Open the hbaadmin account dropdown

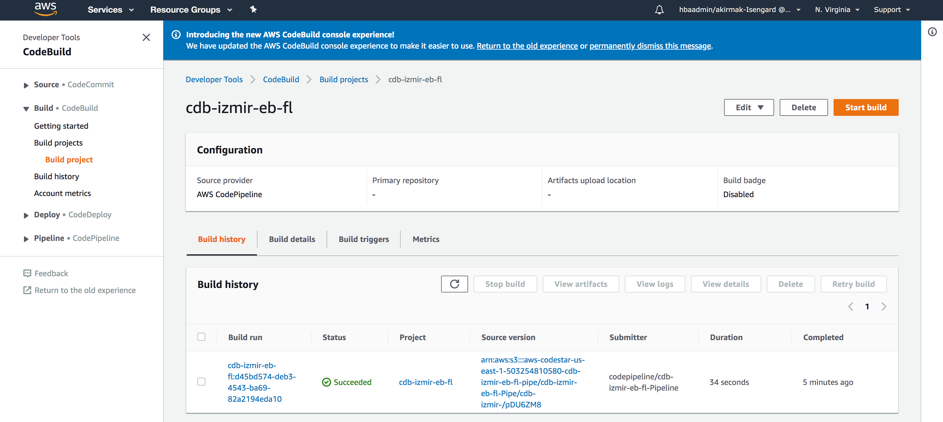(x=739, y=10)
